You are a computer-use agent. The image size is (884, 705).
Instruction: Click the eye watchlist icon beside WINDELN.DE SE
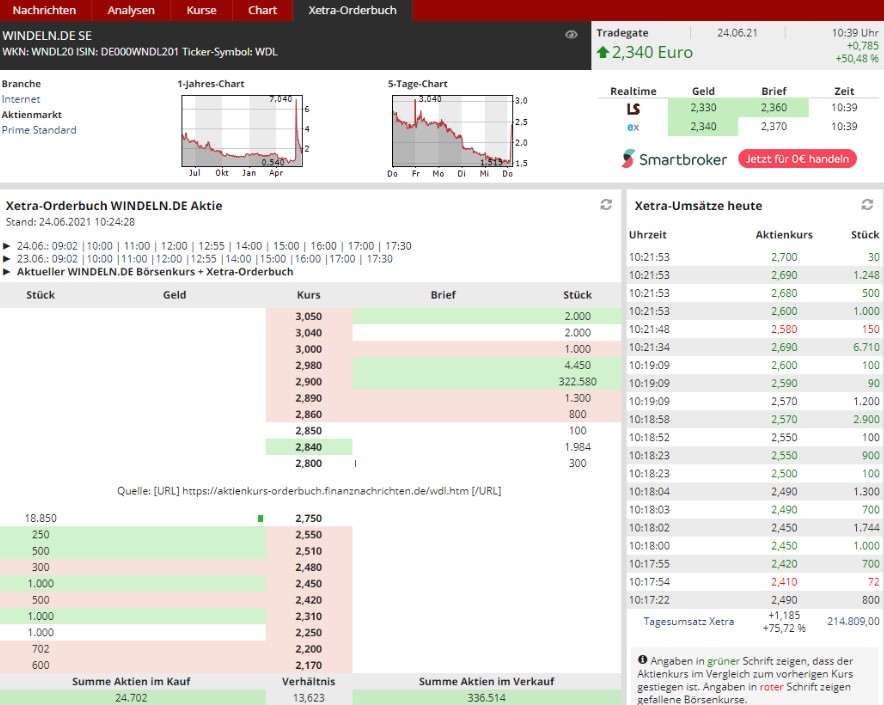tap(571, 35)
